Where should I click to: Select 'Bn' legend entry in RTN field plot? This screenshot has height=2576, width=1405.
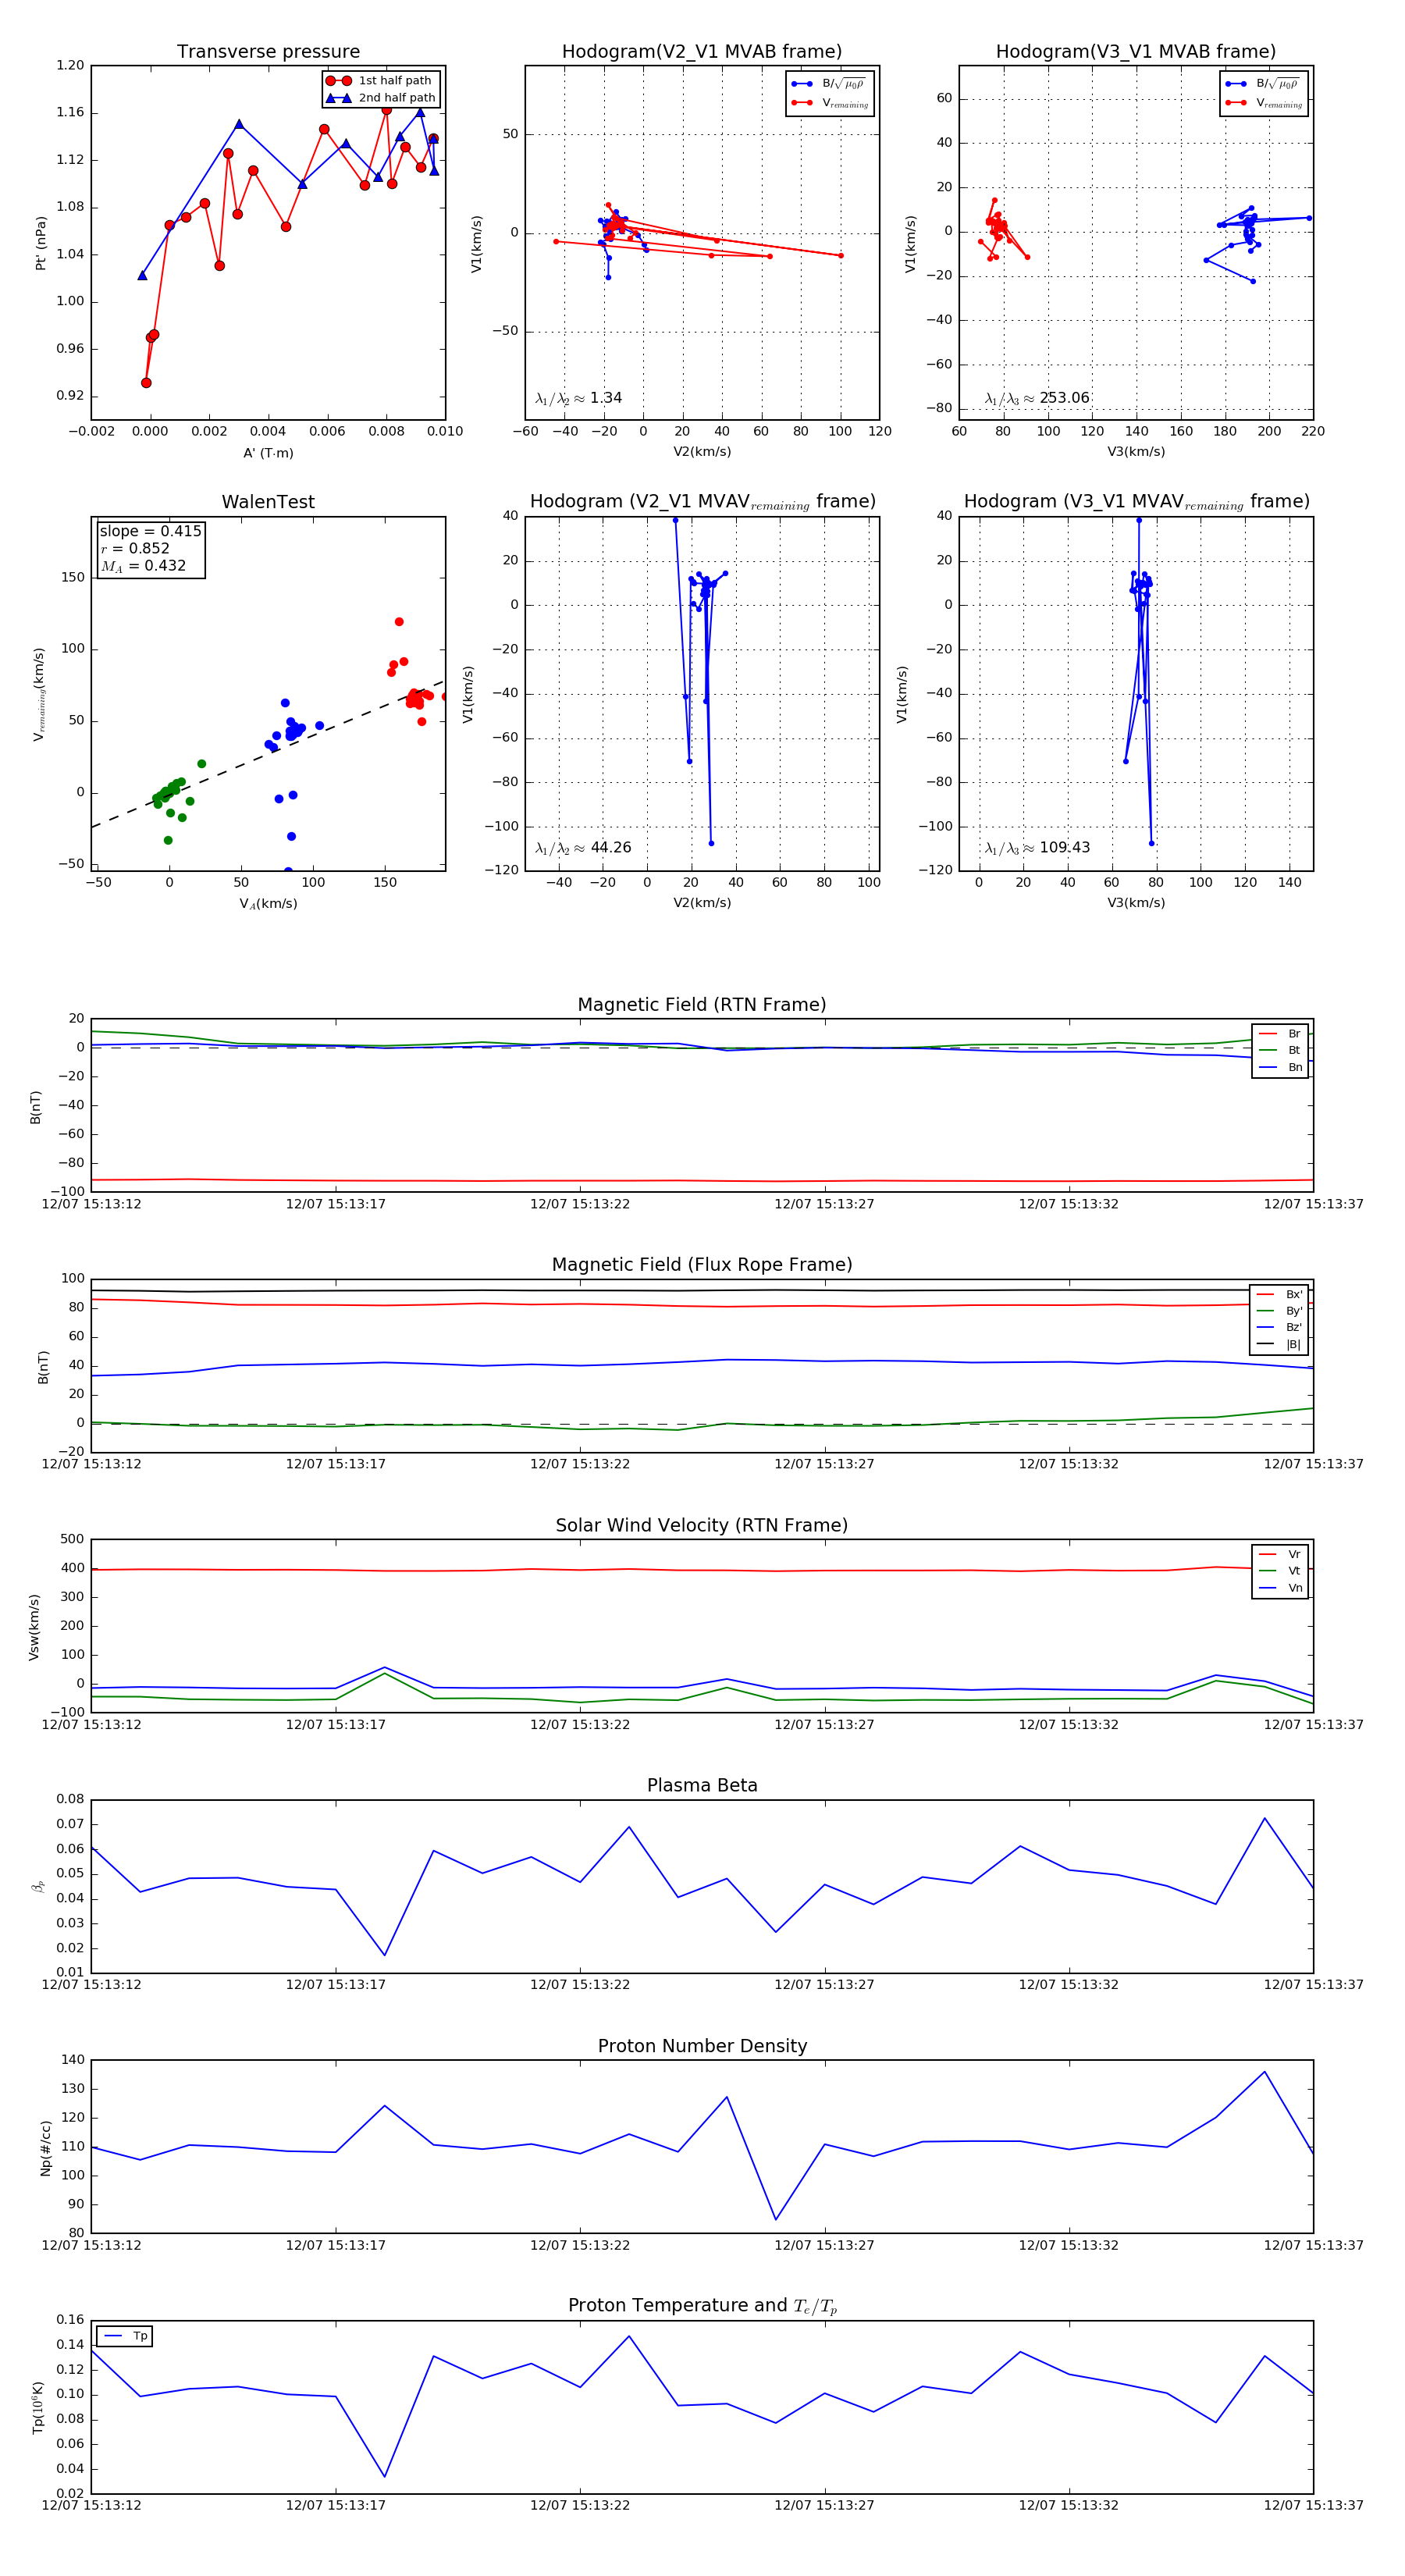pos(1280,1067)
